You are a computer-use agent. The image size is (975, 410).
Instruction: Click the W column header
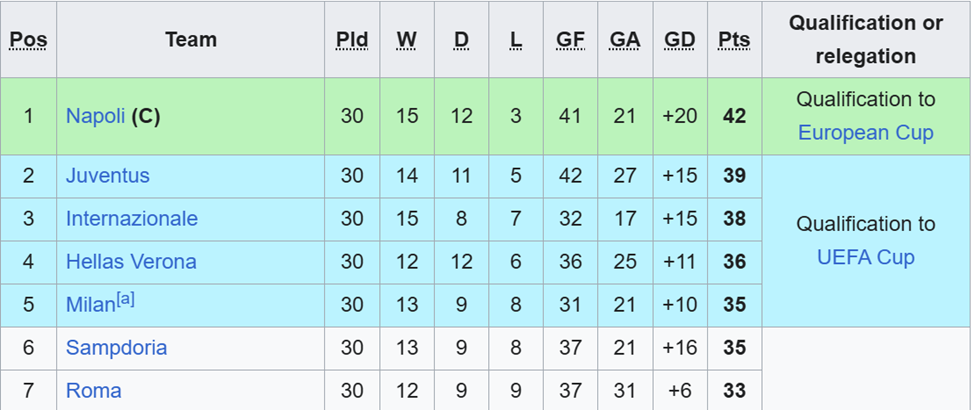point(406,40)
